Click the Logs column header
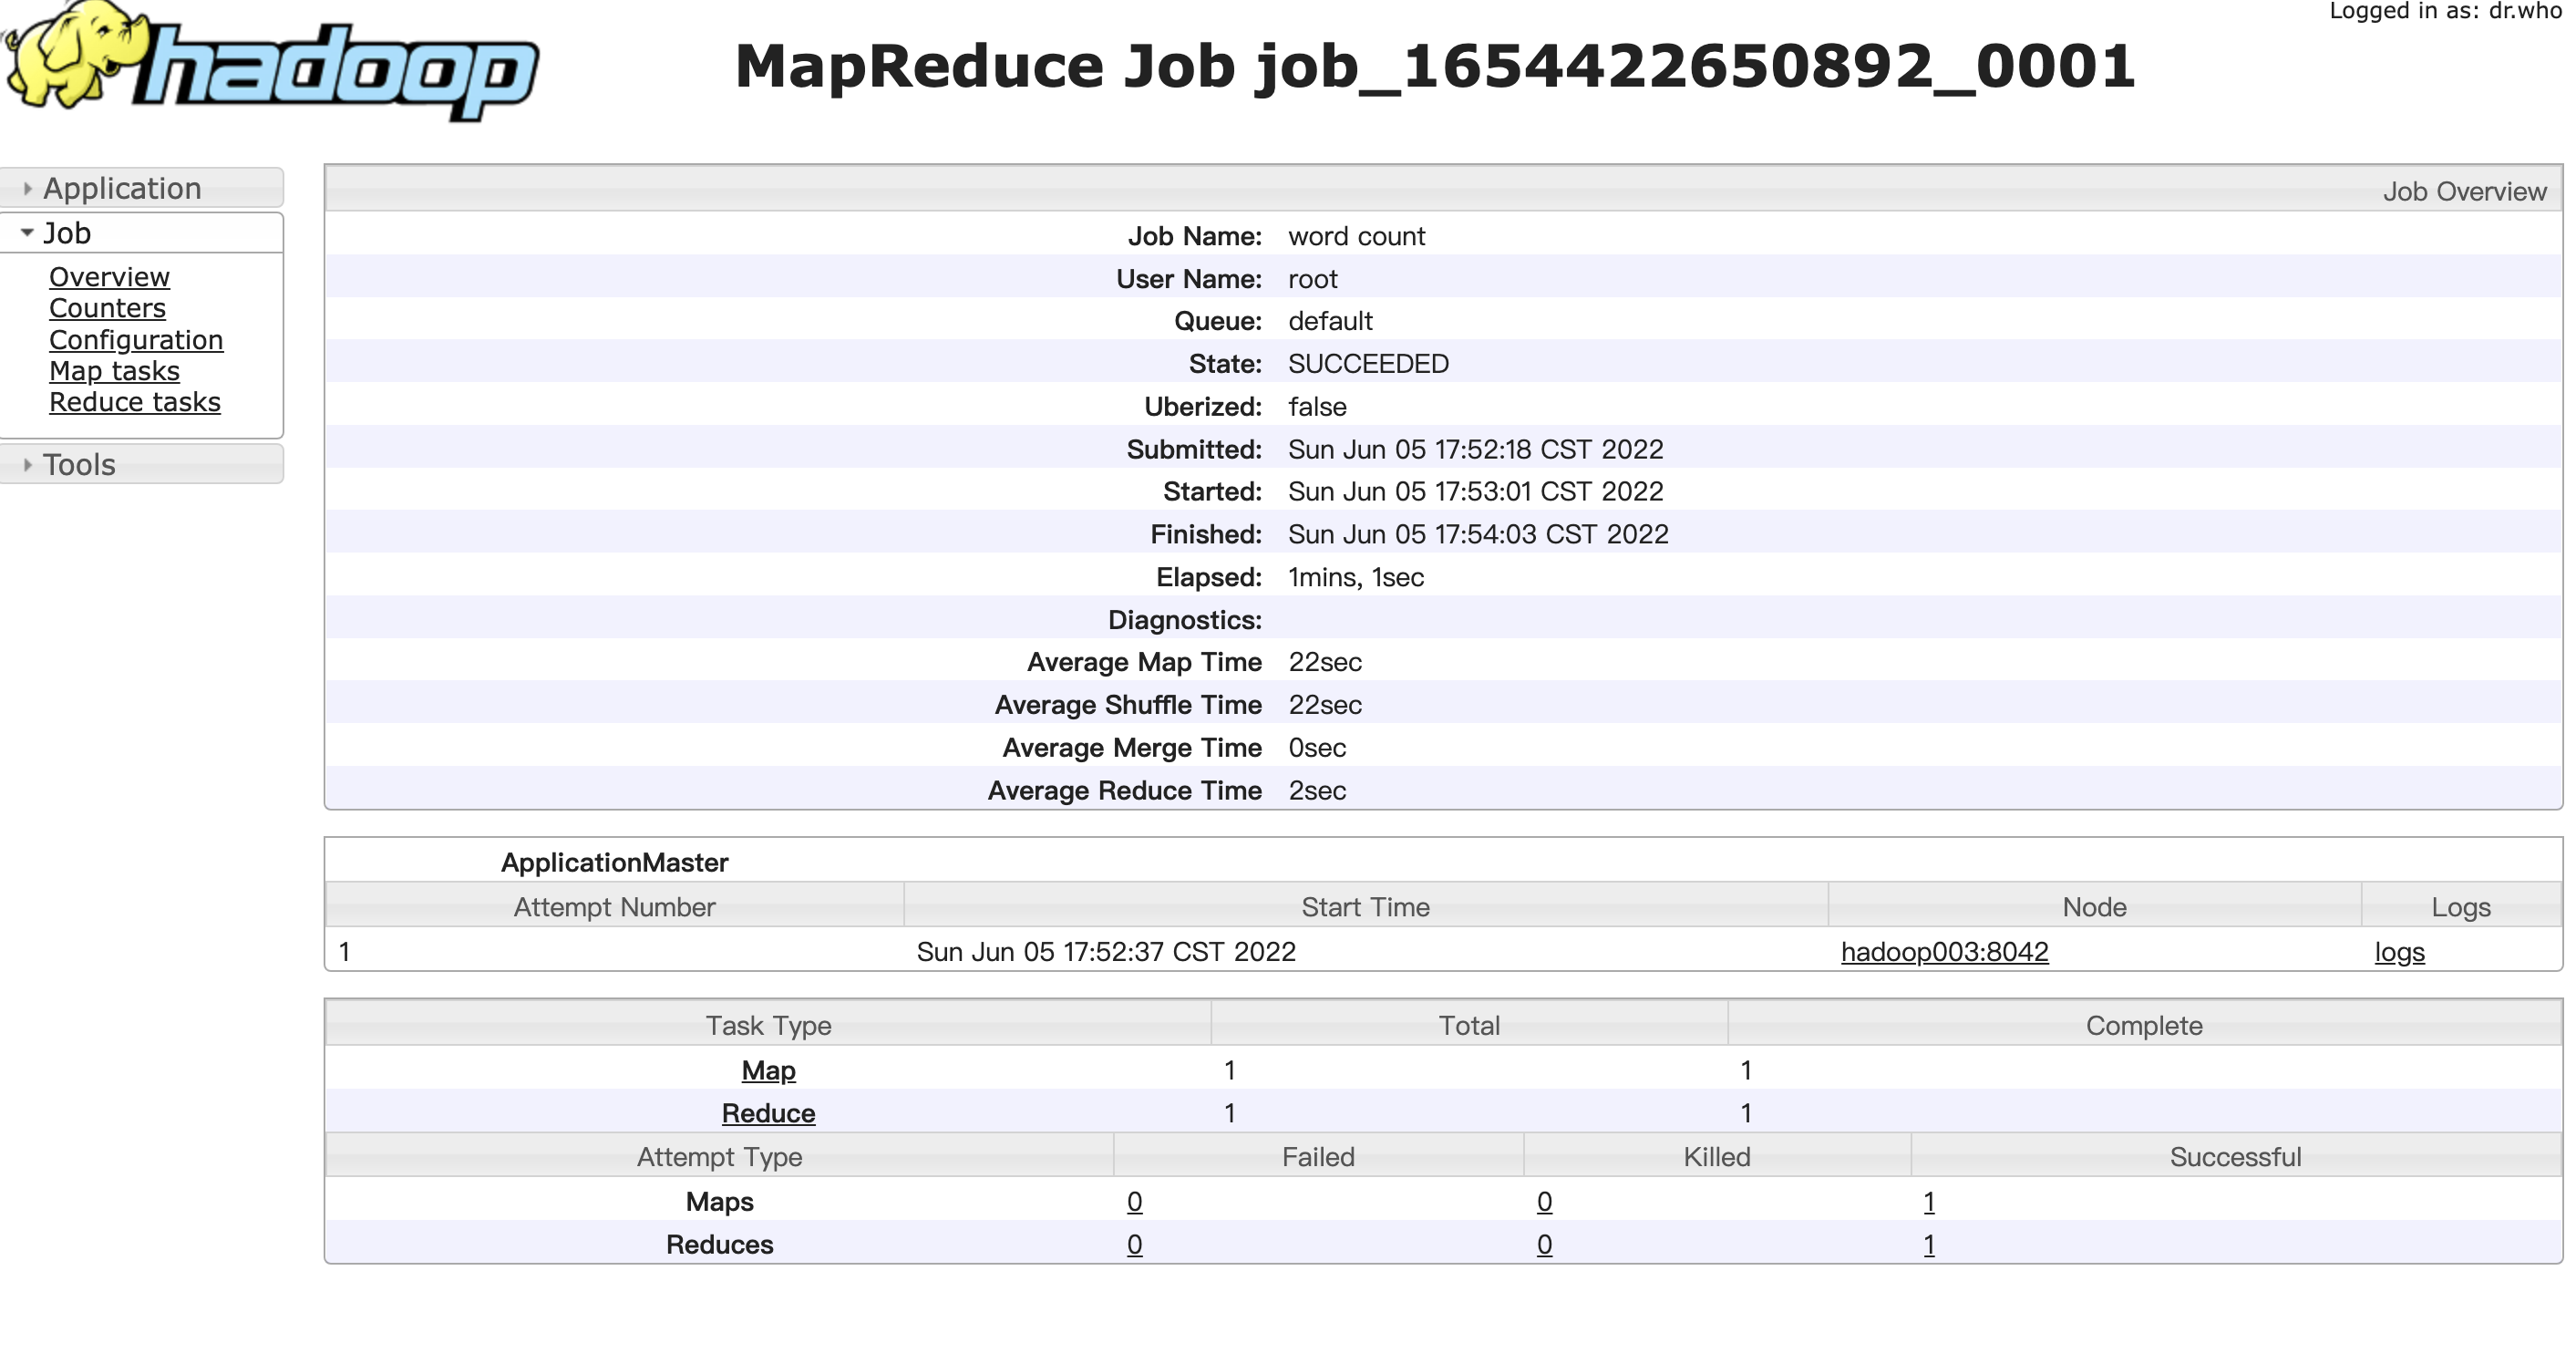Screen dimensions: 2576x1364 coord(2461,907)
